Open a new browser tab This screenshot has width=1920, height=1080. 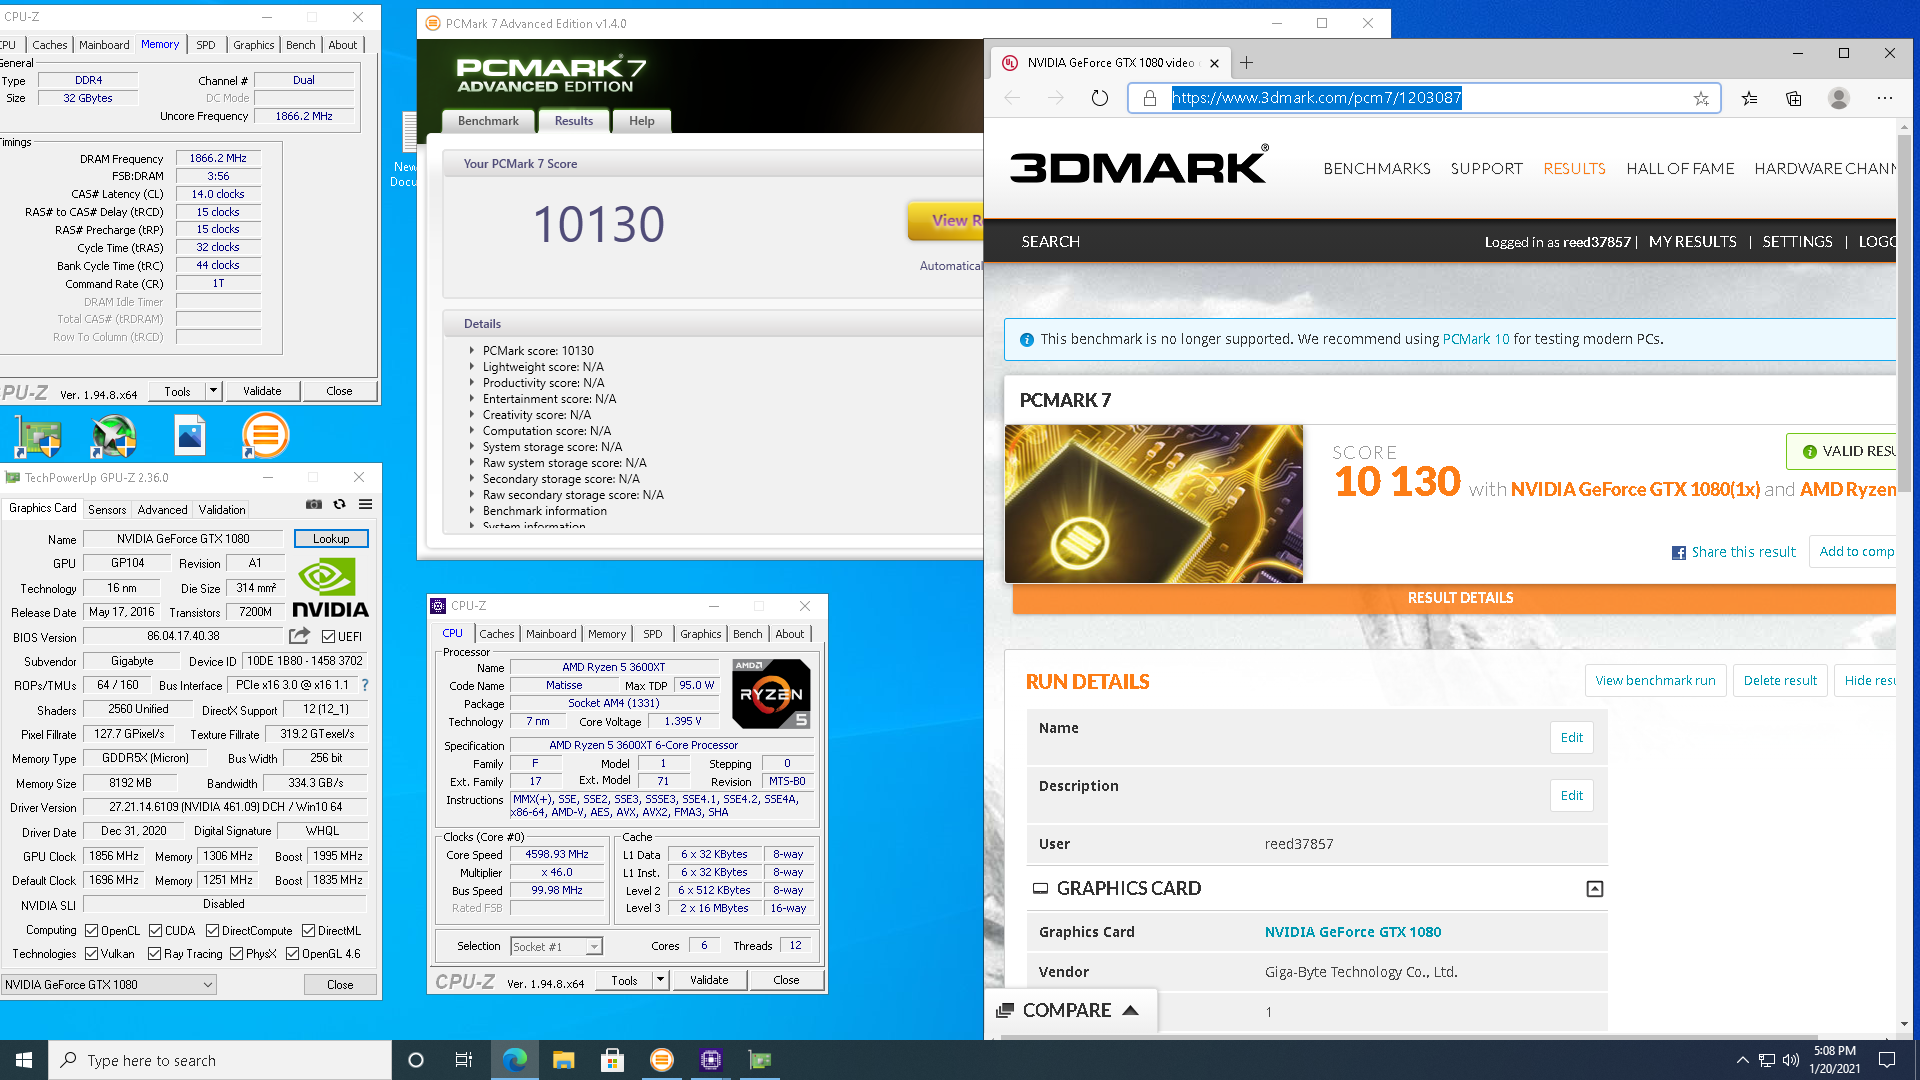[x=1246, y=63]
